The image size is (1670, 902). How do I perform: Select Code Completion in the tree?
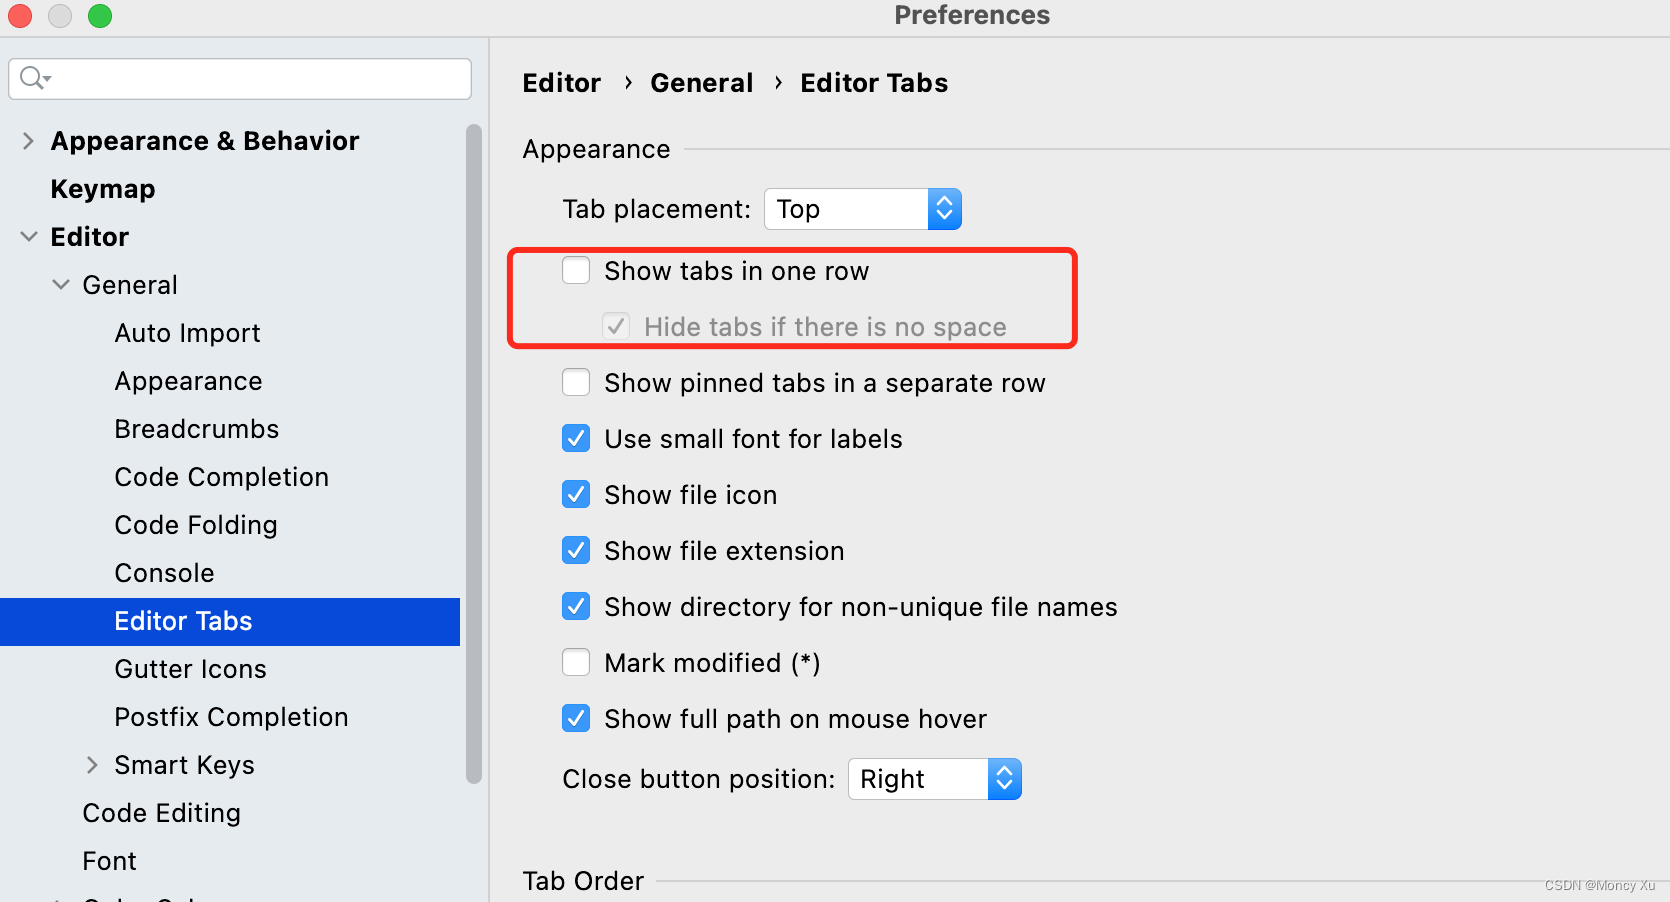click(221, 477)
